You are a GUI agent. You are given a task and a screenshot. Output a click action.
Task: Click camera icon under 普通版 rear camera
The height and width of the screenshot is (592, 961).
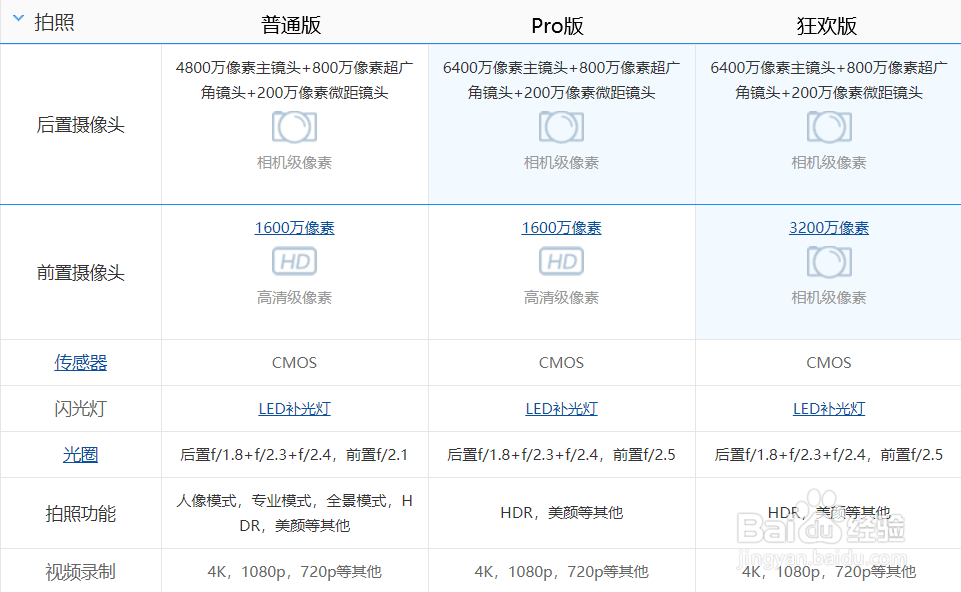(x=294, y=127)
